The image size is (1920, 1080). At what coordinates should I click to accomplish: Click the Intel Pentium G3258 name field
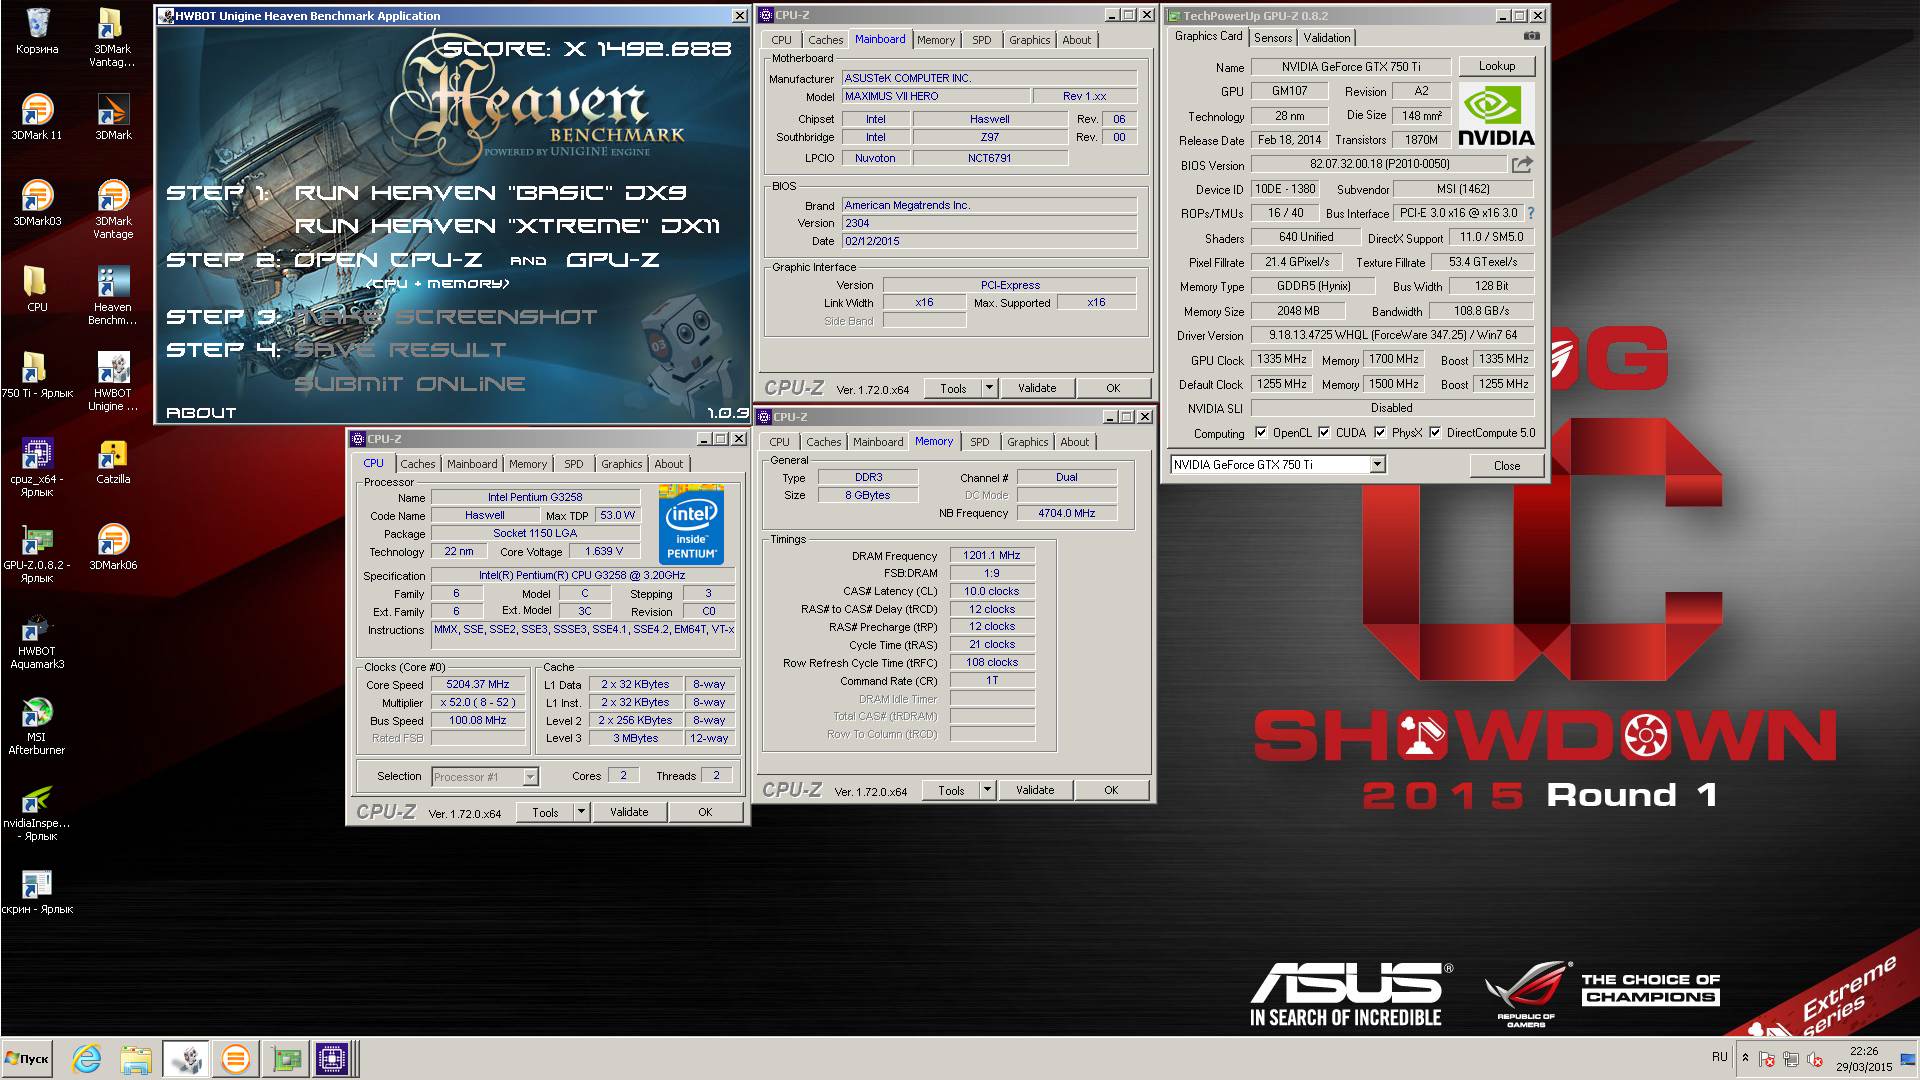[x=535, y=497]
